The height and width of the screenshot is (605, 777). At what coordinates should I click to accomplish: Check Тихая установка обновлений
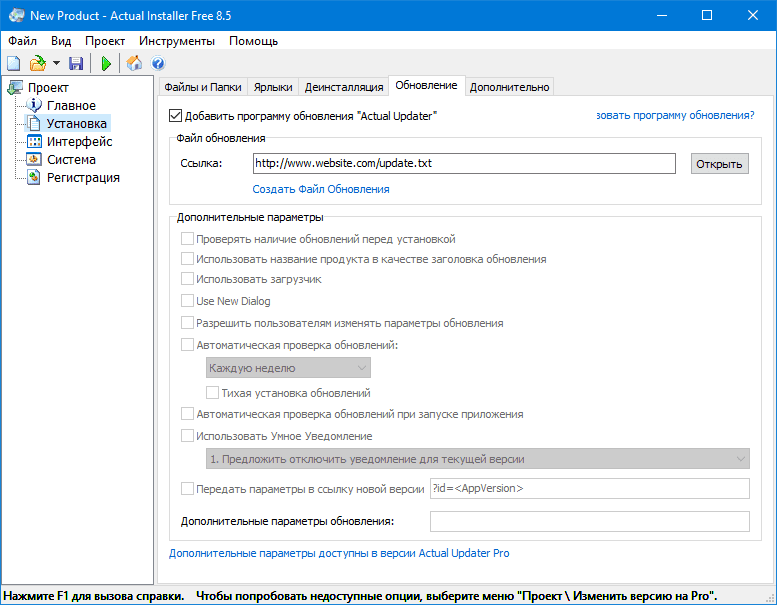point(213,393)
